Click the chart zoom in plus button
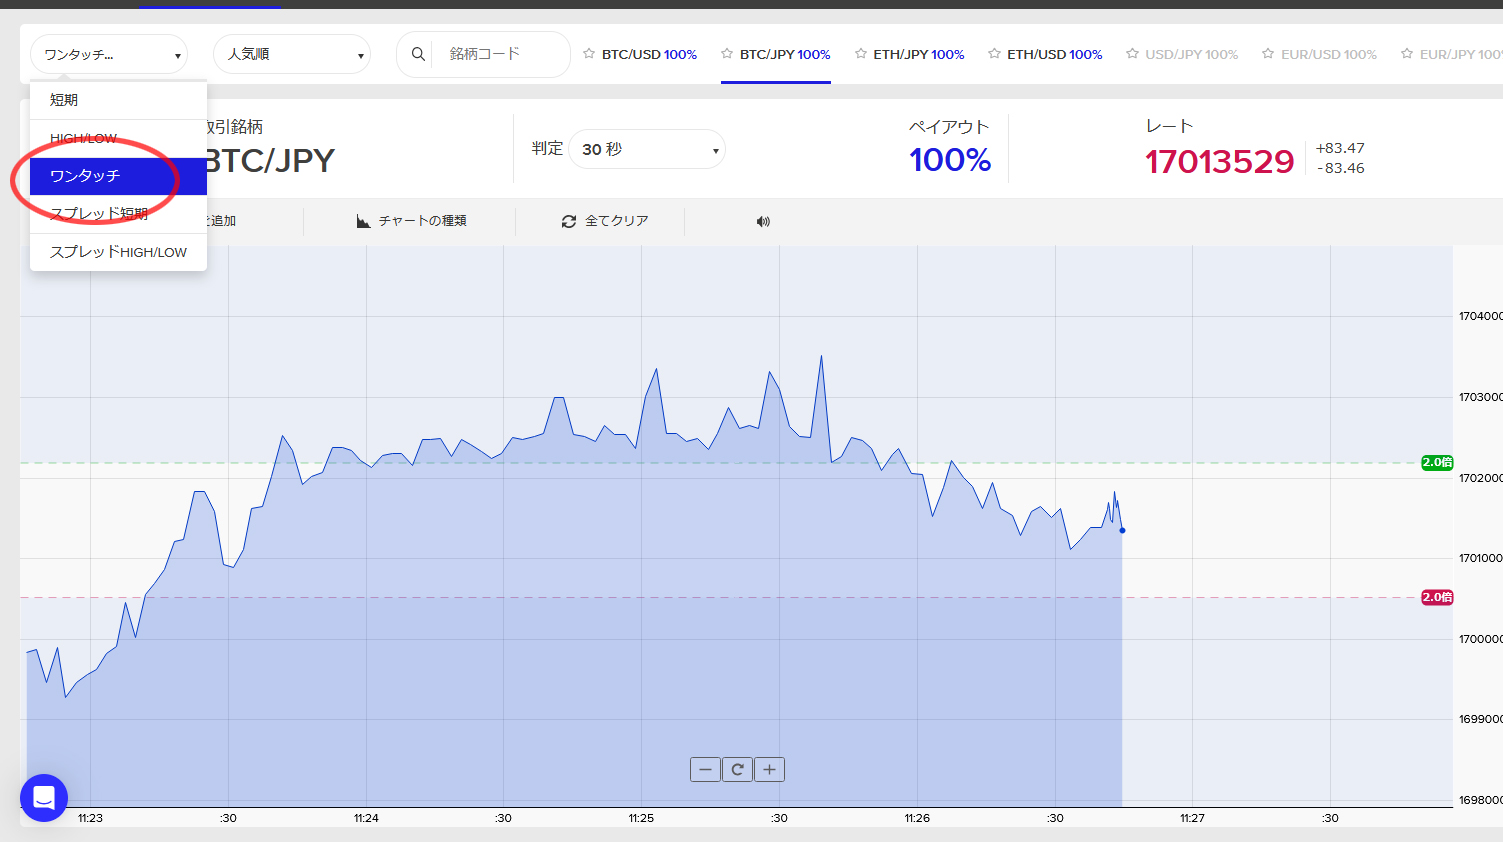The height and width of the screenshot is (842, 1503). tap(769, 769)
